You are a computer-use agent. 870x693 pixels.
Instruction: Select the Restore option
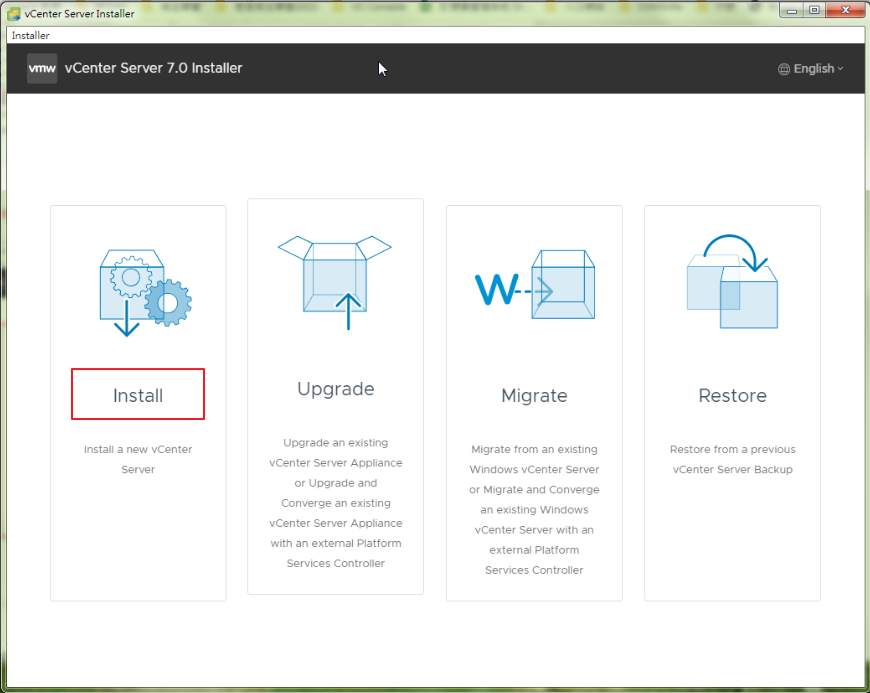[732, 396]
